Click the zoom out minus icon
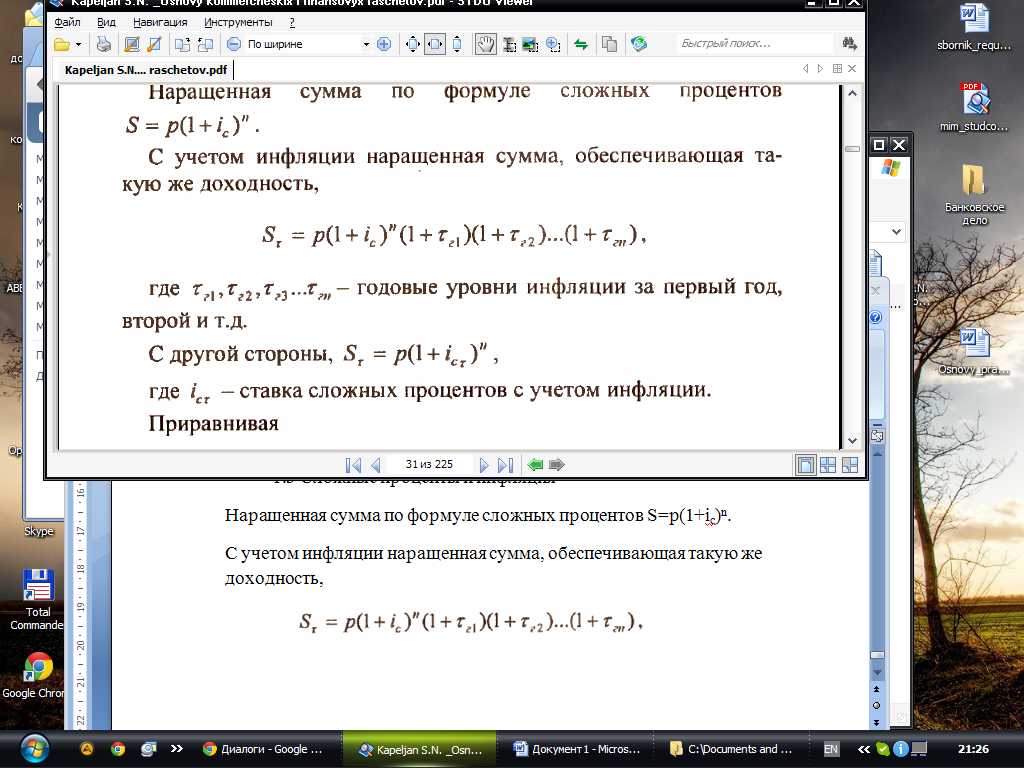 pyautogui.click(x=234, y=44)
